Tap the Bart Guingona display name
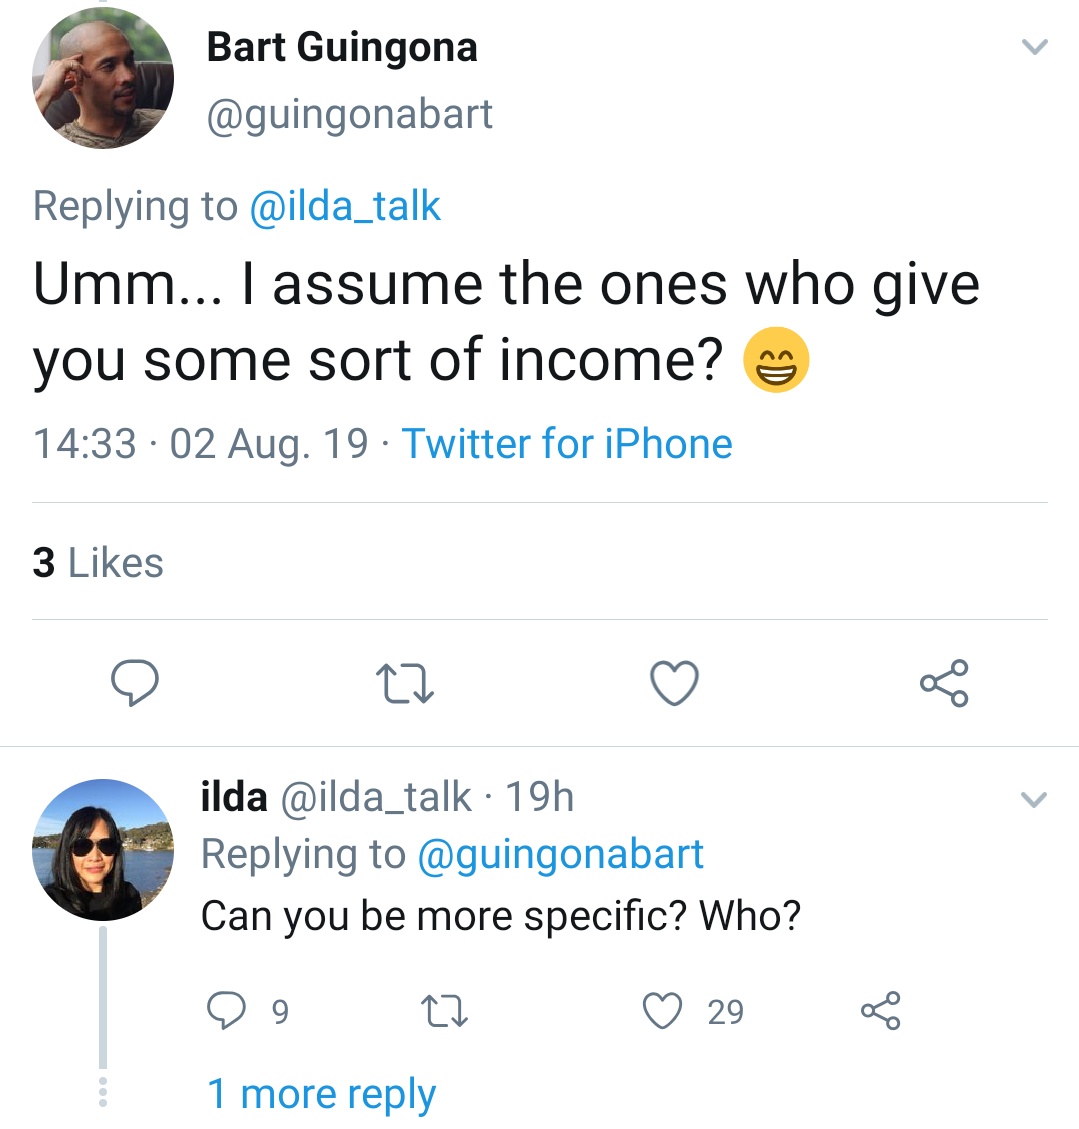Screen dimensions: 1079x1129 tap(342, 47)
